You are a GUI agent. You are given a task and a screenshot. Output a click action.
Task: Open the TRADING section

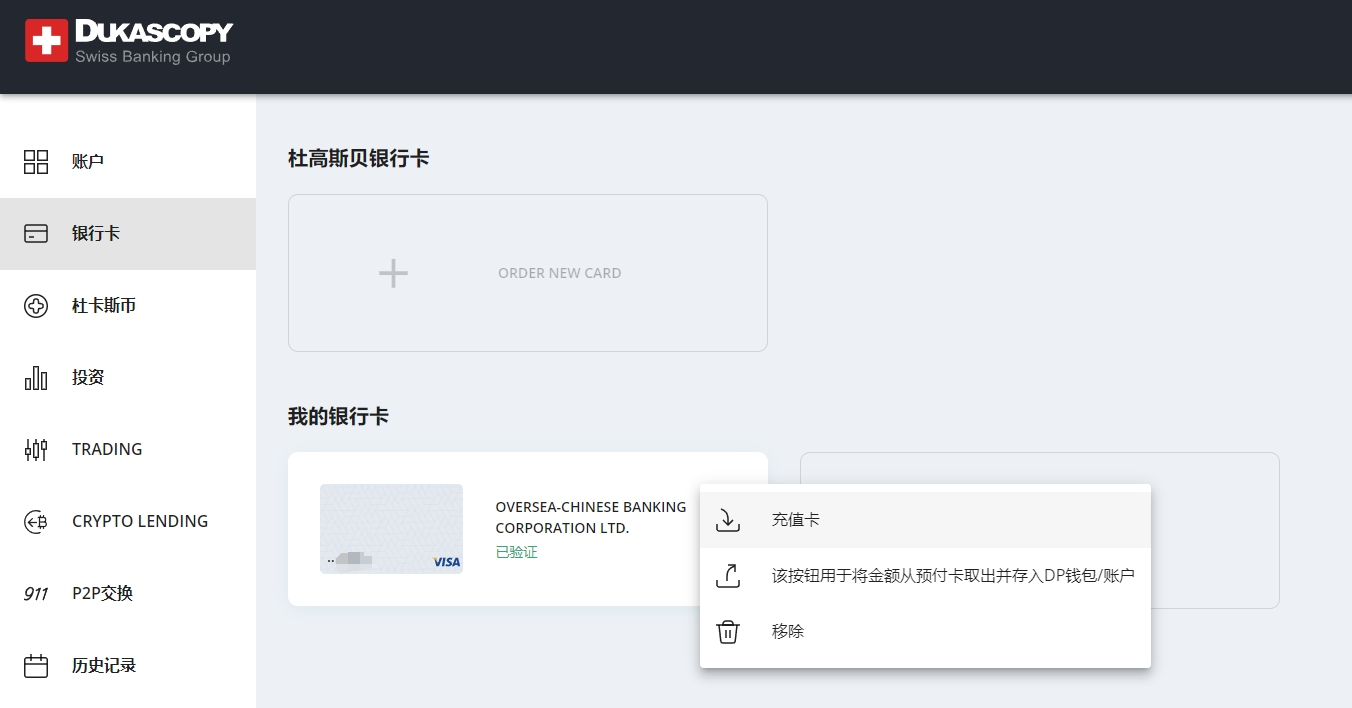pyautogui.click(x=128, y=450)
